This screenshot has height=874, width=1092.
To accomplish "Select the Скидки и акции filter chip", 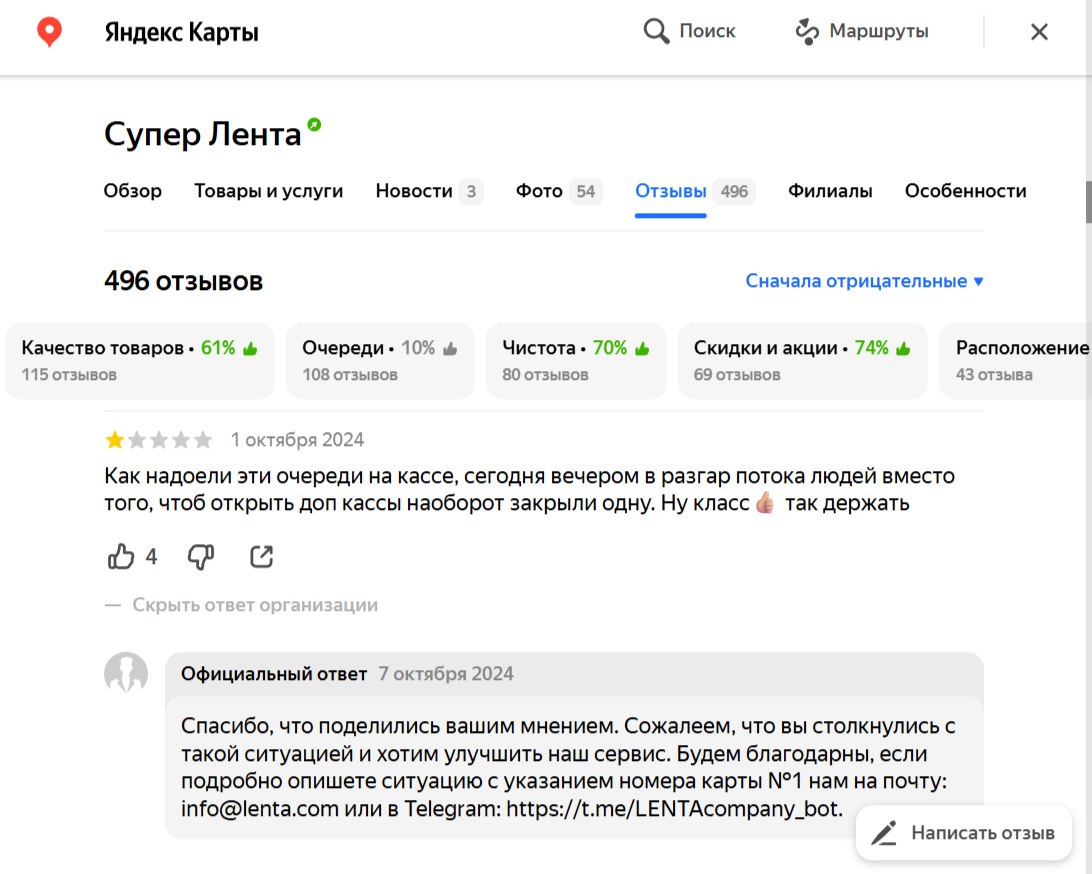I will (x=802, y=360).
